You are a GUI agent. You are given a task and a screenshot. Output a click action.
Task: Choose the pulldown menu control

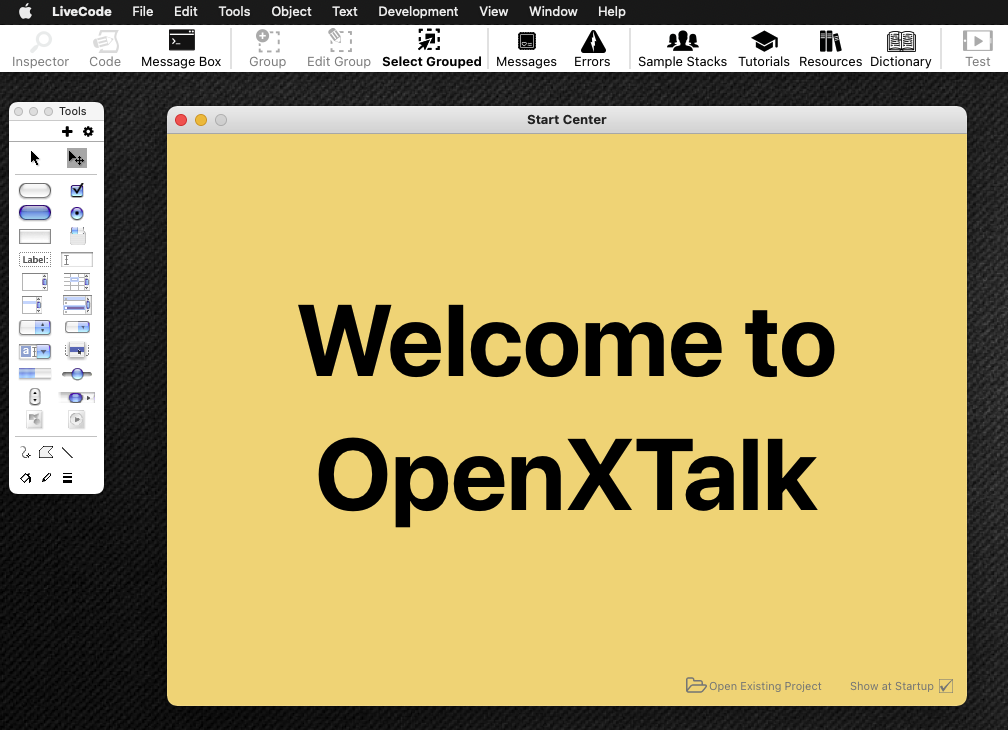(77, 327)
